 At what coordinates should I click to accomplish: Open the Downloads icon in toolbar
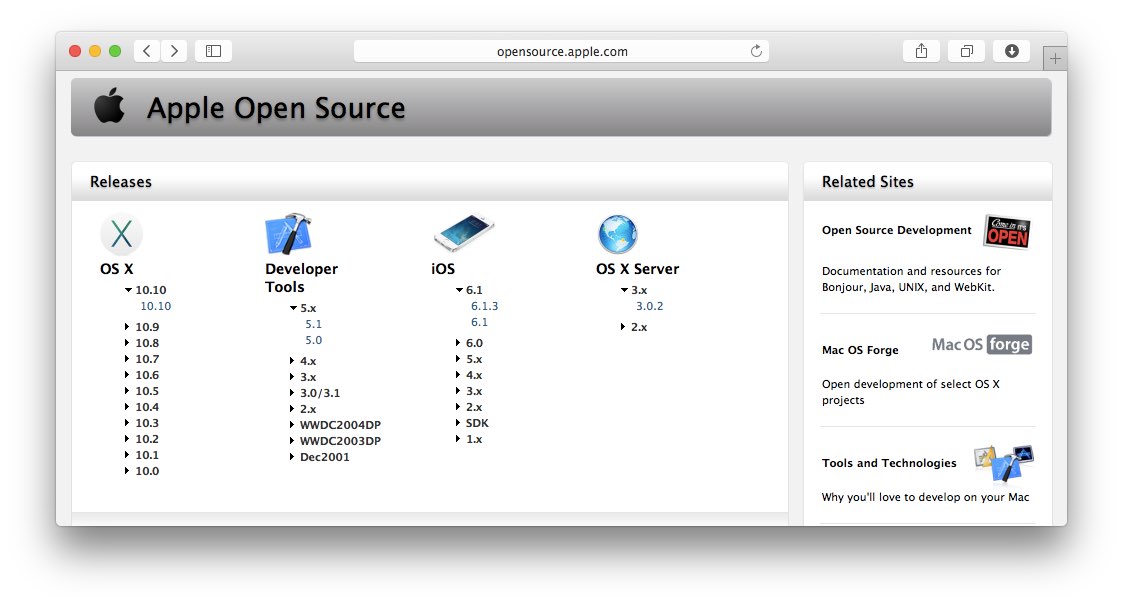[1011, 51]
